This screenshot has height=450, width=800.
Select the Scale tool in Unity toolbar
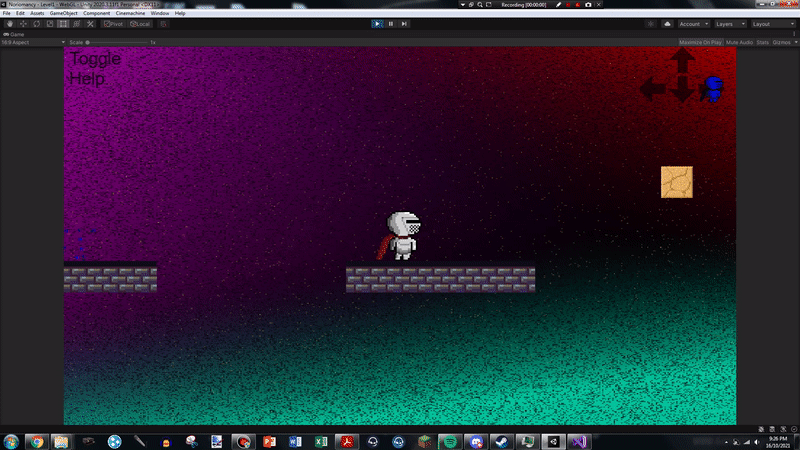click(x=49, y=24)
